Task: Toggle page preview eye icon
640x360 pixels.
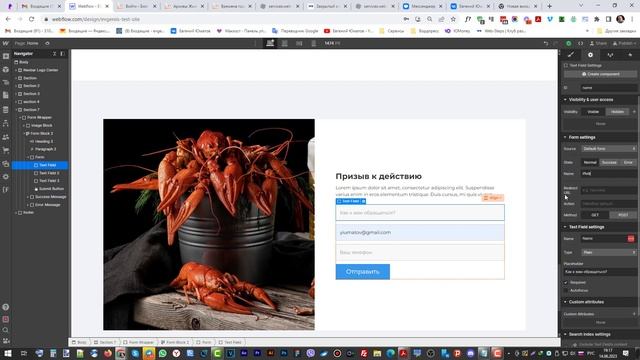Action: pos(47,43)
